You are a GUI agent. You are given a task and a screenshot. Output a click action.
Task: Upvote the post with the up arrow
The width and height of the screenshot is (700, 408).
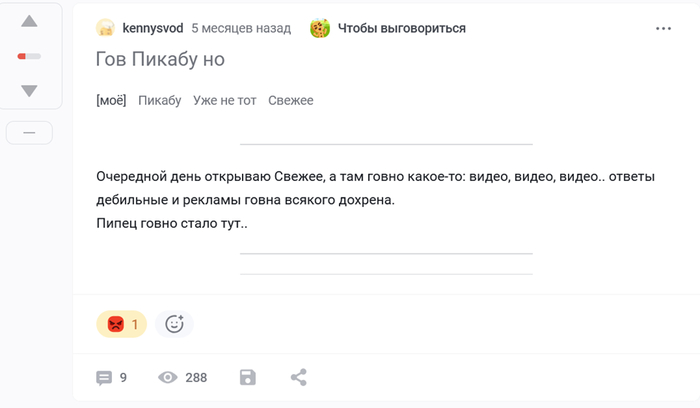click(29, 22)
